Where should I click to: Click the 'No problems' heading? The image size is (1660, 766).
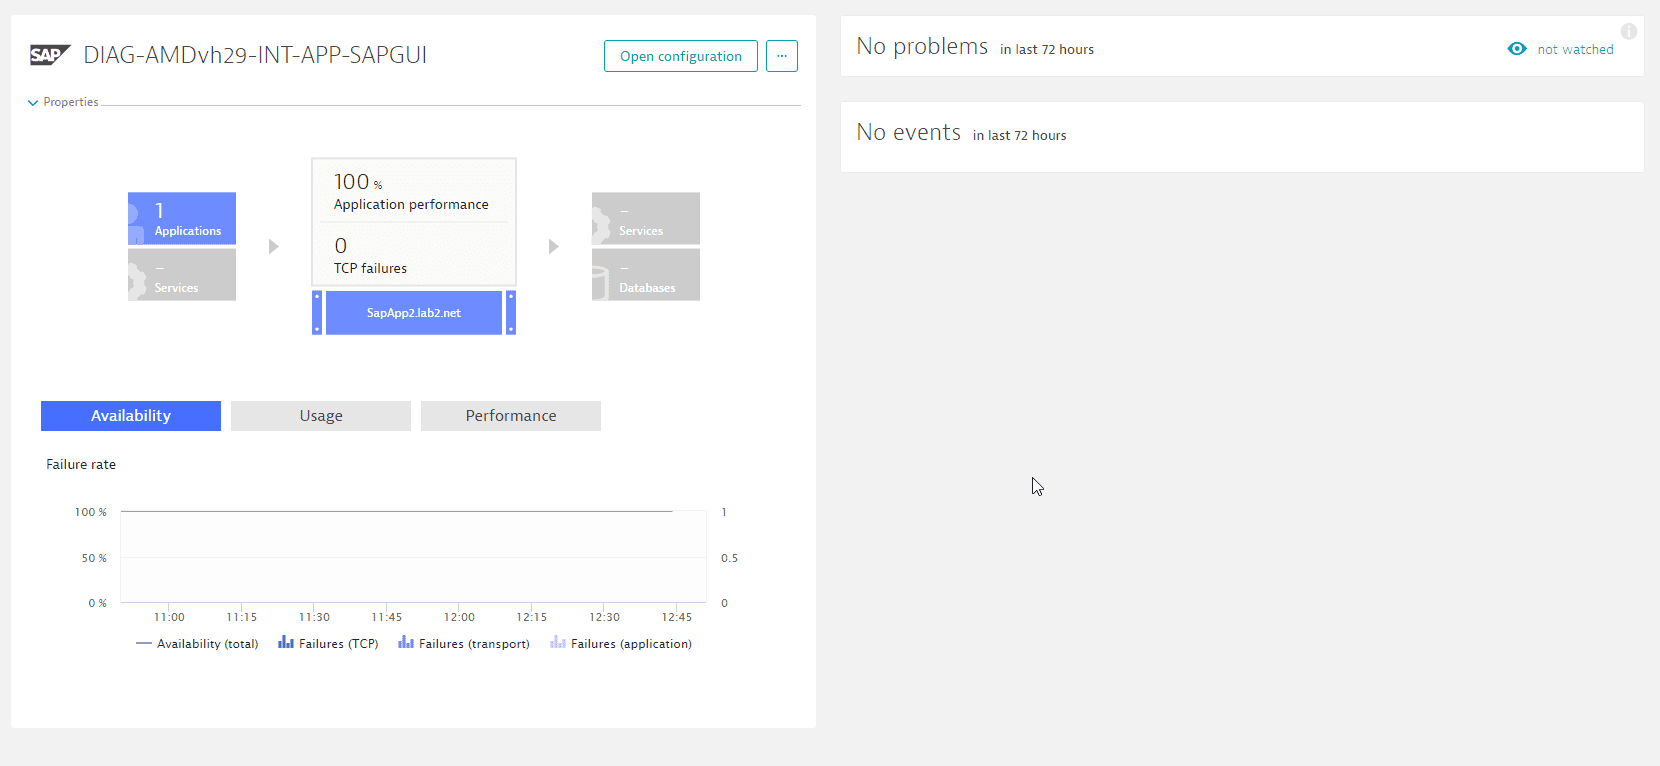pyautogui.click(x=922, y=47)
